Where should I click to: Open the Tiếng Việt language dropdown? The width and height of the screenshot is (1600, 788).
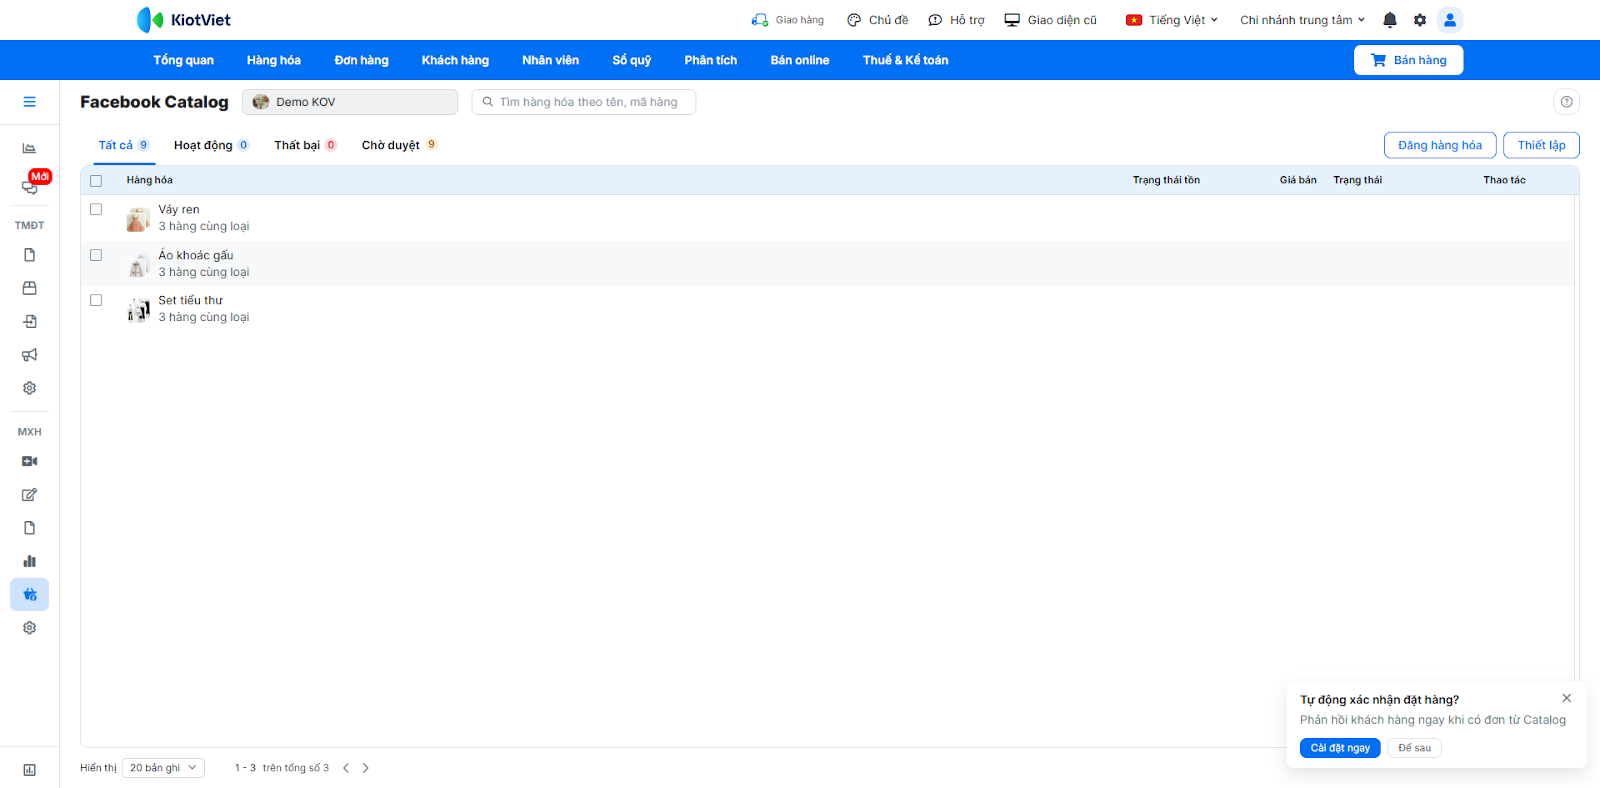click(x=1172, y=20)
